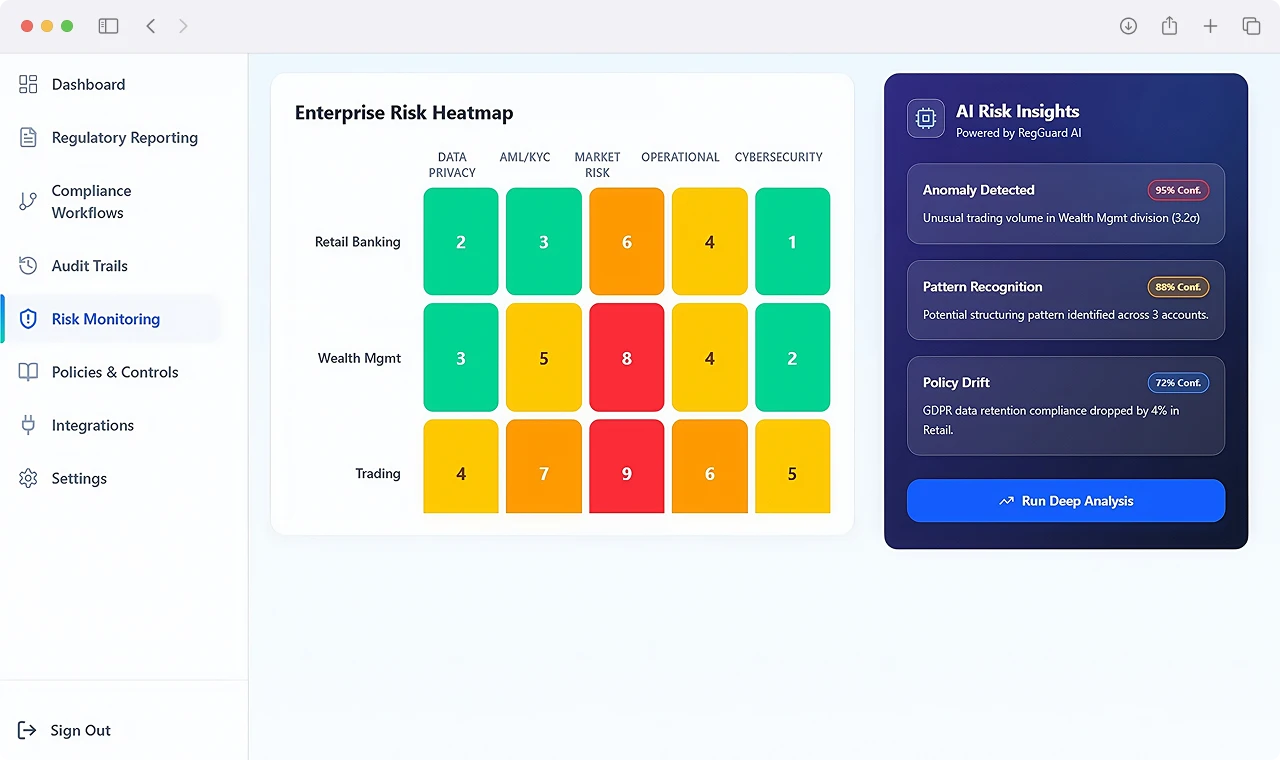Select Trading Data Privacy cell
This screenshot has width=1280, height=760.
tap(461, 467)
